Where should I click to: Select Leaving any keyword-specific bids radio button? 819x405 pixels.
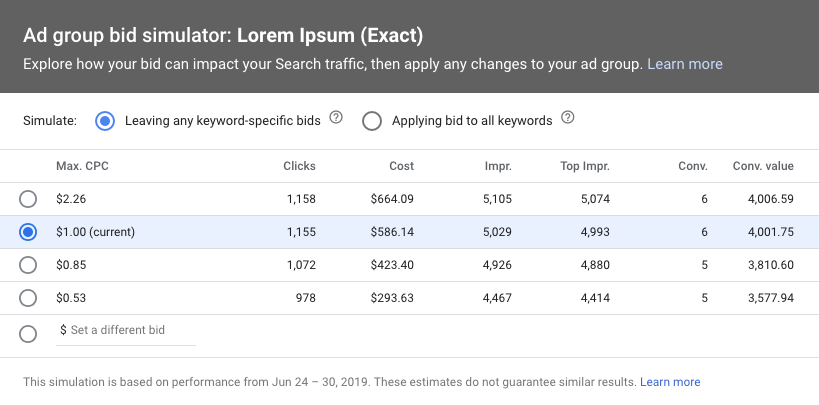click(105, 121)
